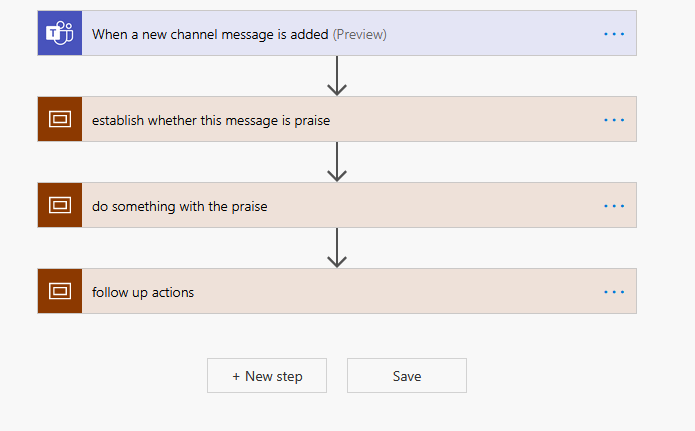Click the Microsoft Teams trigger icon
Viewport: 695px width, 431px height.
tap(59, 34)
